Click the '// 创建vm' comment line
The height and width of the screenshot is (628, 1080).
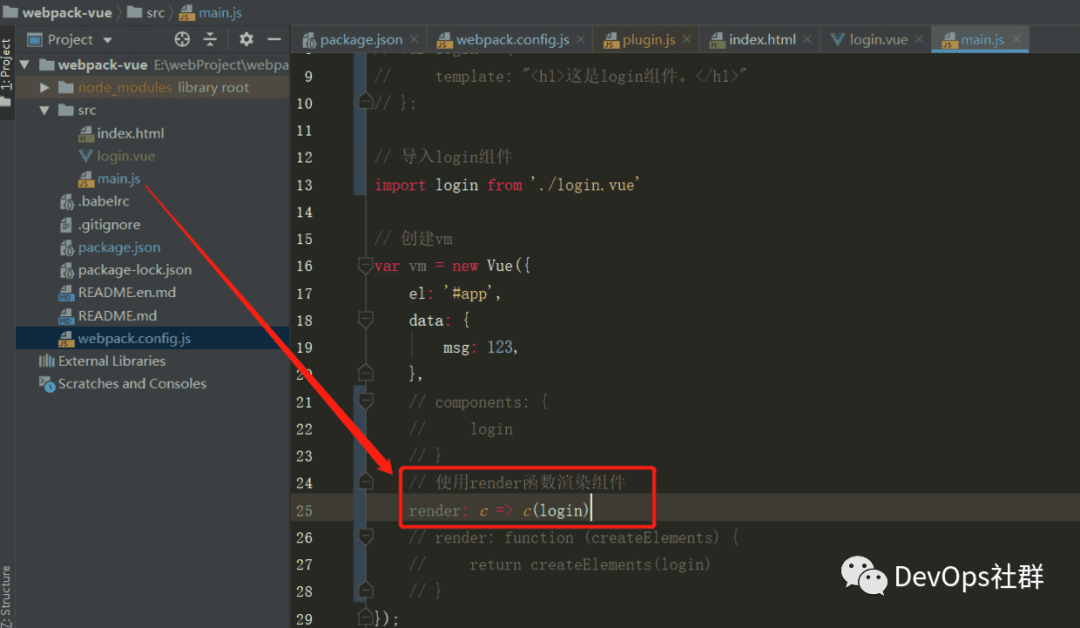point(413,239)
